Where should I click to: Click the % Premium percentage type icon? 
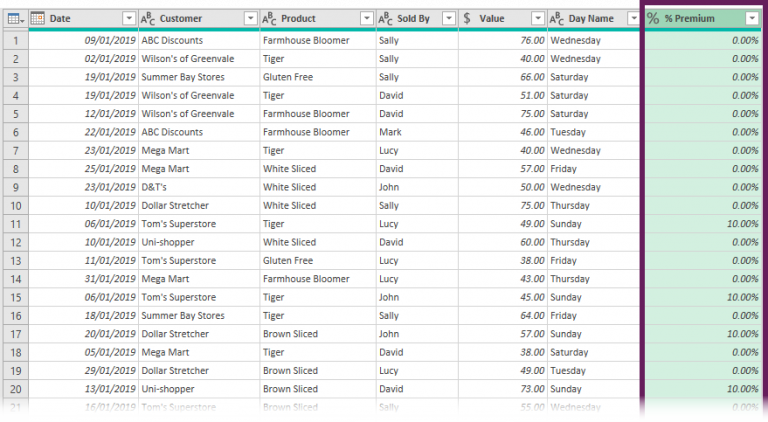coord(653,19)
